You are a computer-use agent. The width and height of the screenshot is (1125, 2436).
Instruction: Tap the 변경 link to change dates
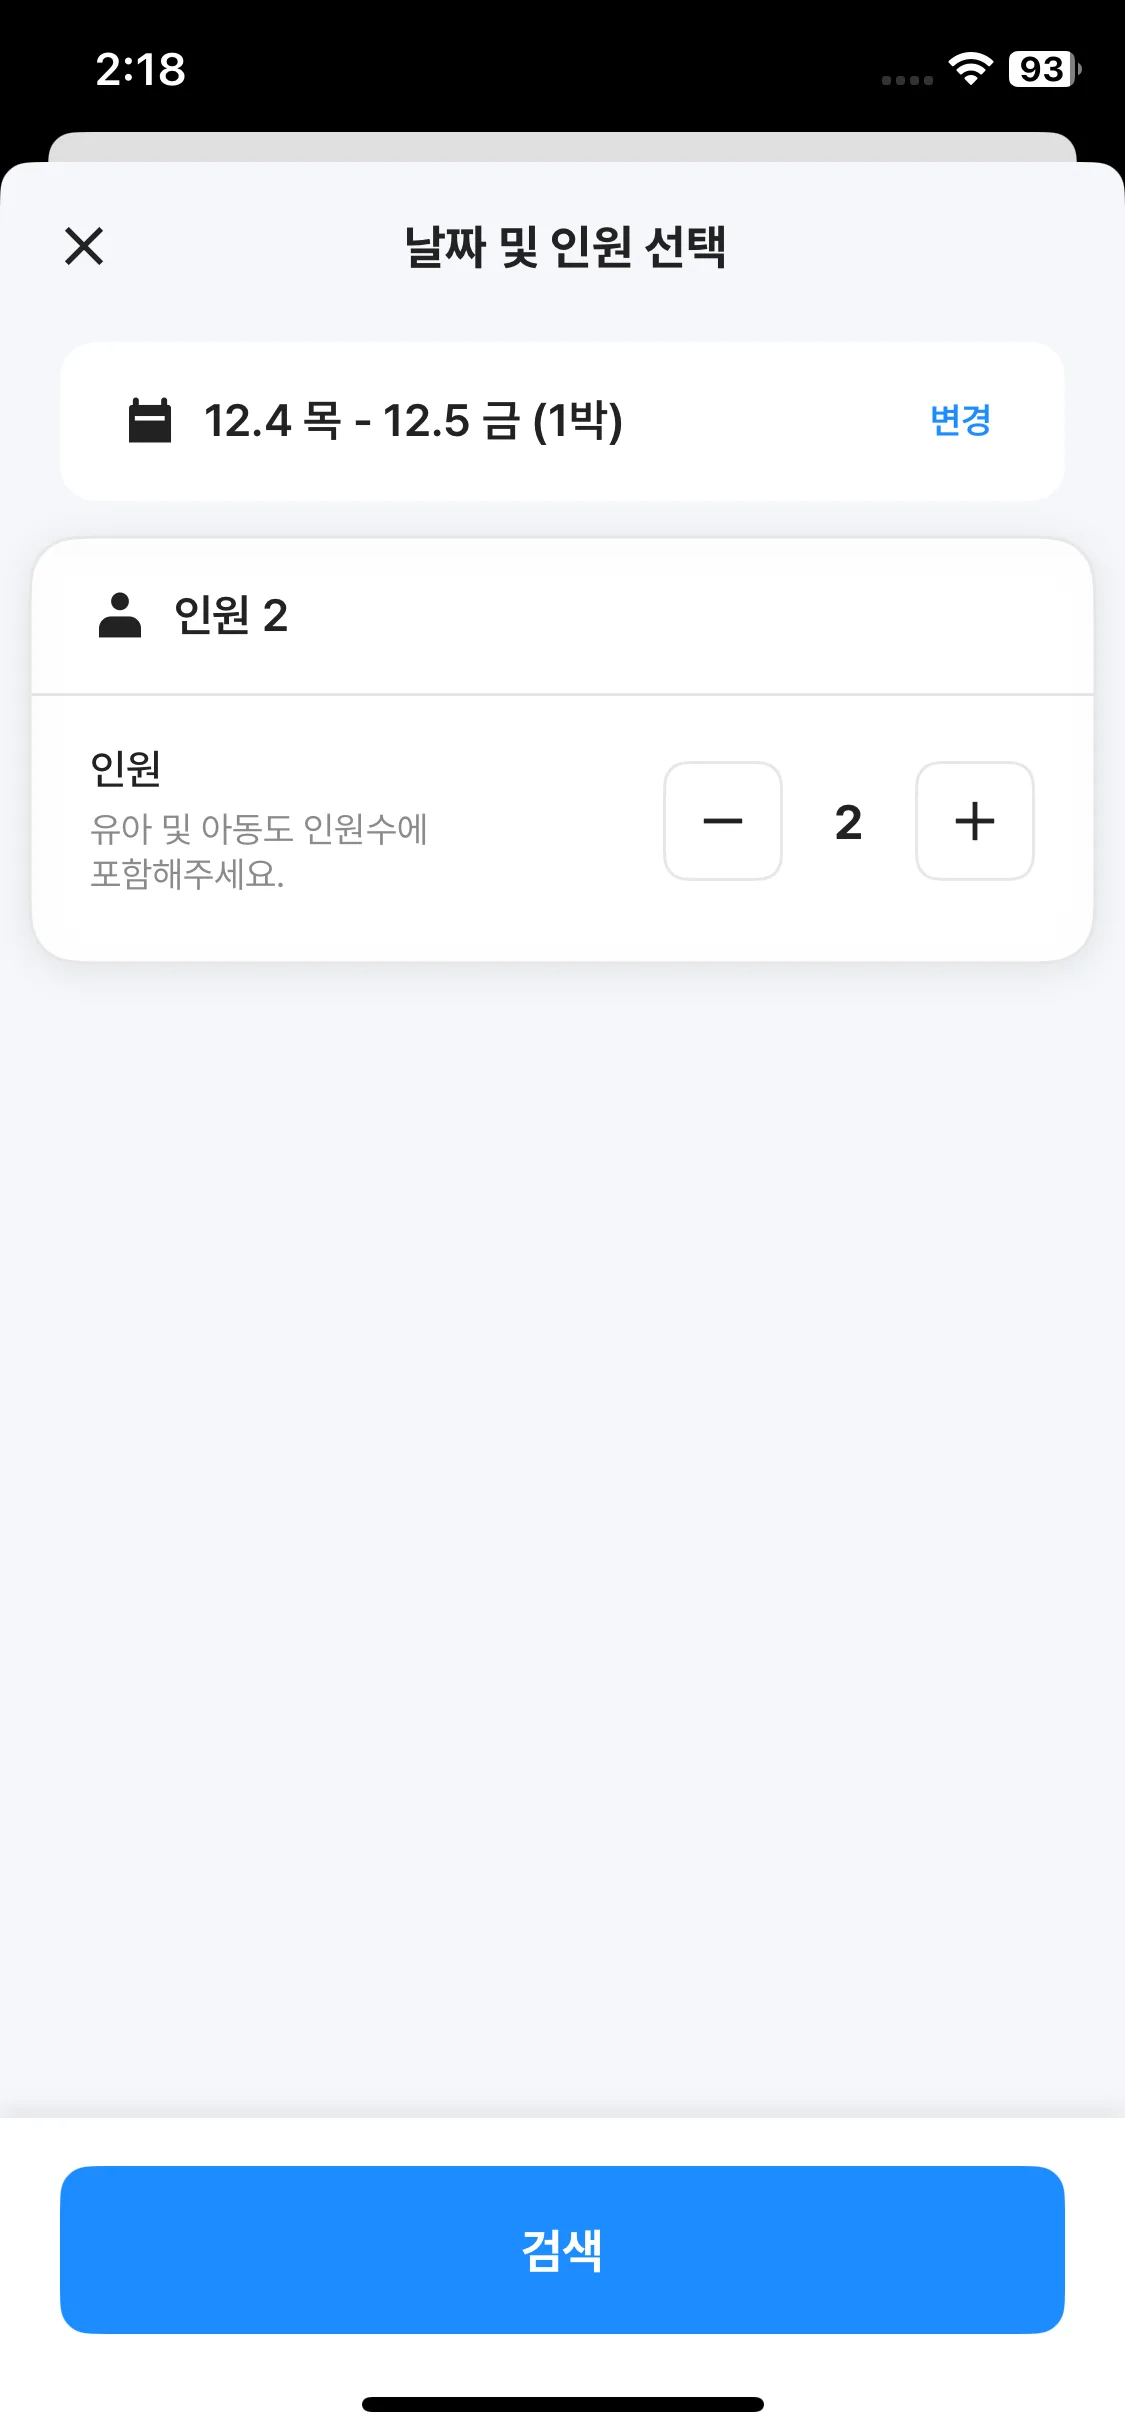tap(960, 421)
